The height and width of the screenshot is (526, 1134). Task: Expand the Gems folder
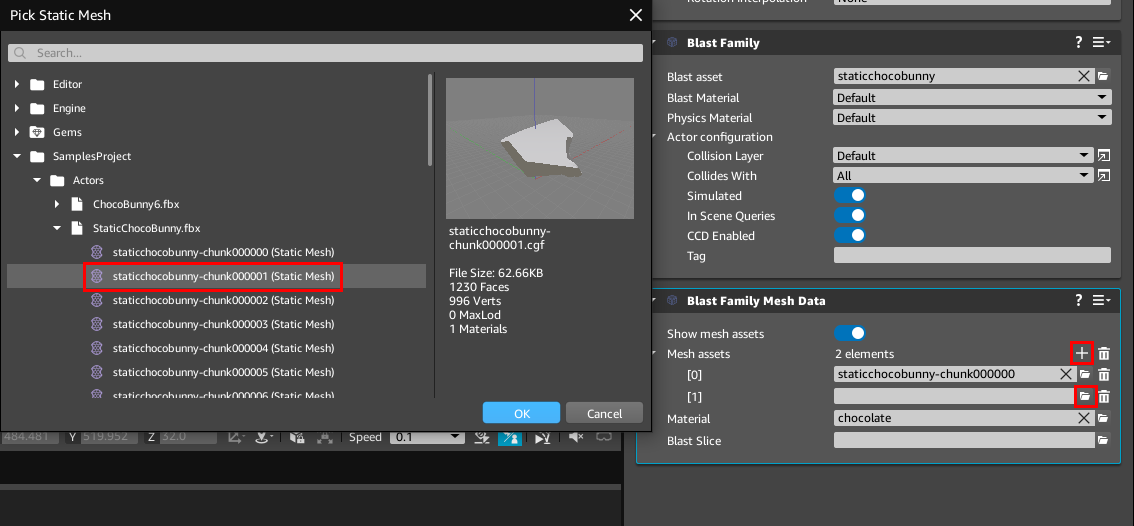pos(17,132)
